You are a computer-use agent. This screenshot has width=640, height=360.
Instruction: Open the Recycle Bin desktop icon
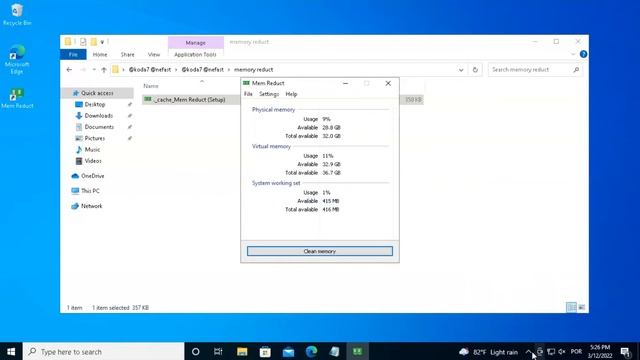(x=17, y=15)
